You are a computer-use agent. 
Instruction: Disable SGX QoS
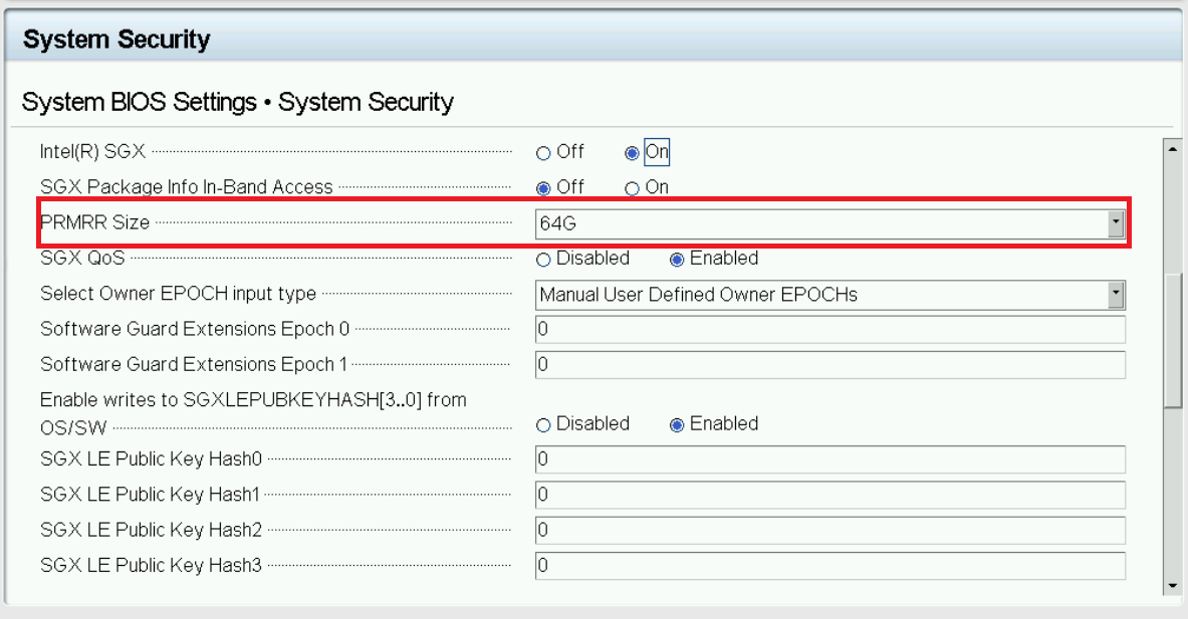tap(544, 258)
